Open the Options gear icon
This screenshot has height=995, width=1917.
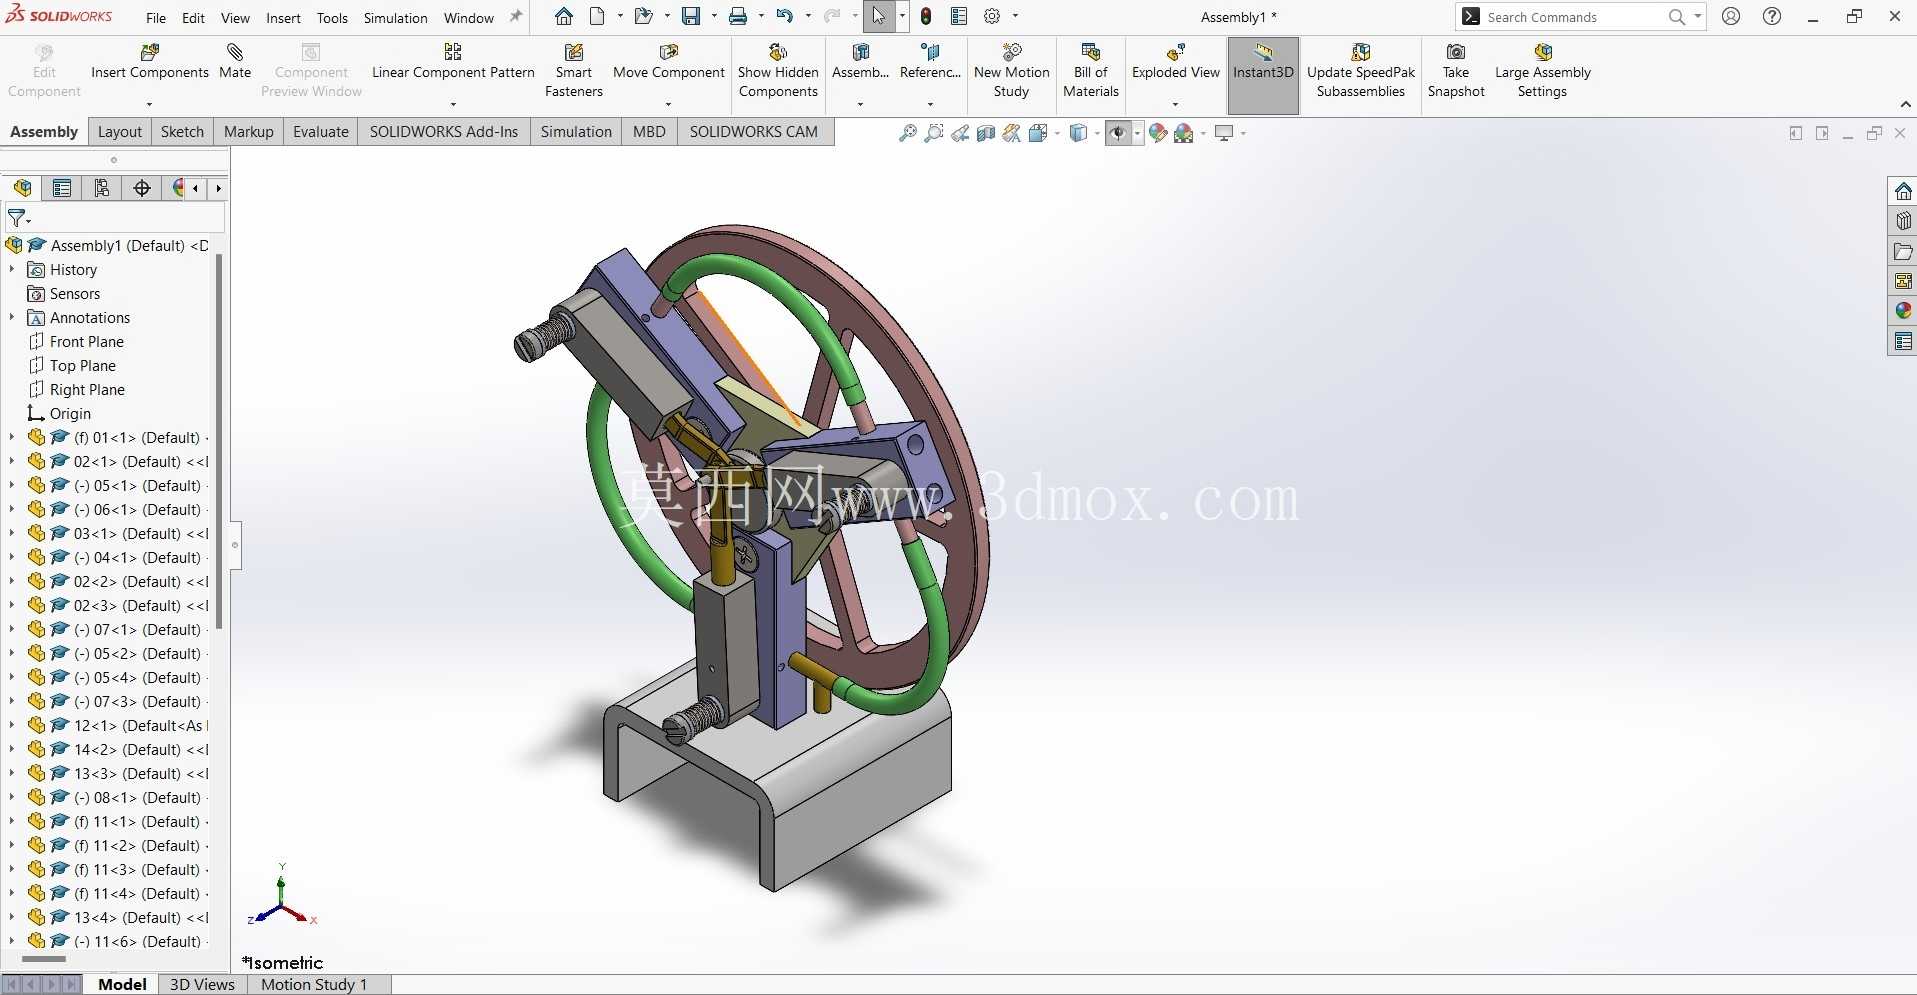(x=992, y=16)
